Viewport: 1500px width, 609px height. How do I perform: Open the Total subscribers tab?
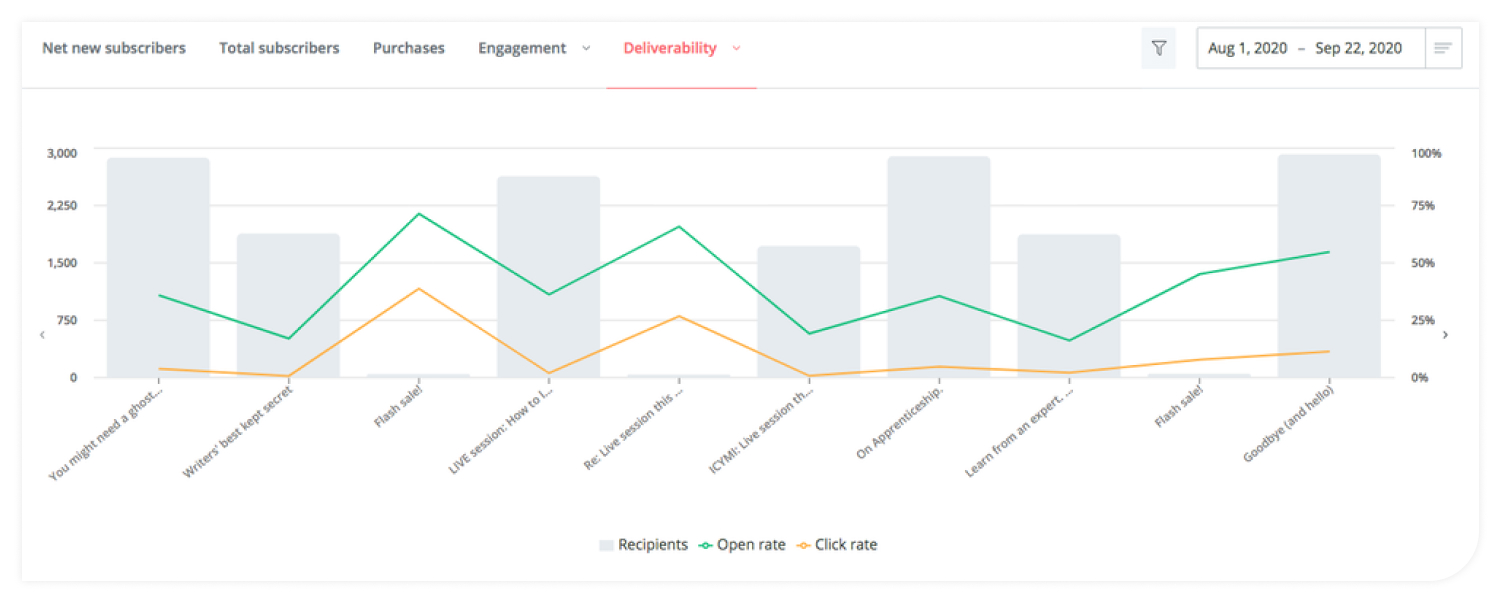(x=279, y=47)
